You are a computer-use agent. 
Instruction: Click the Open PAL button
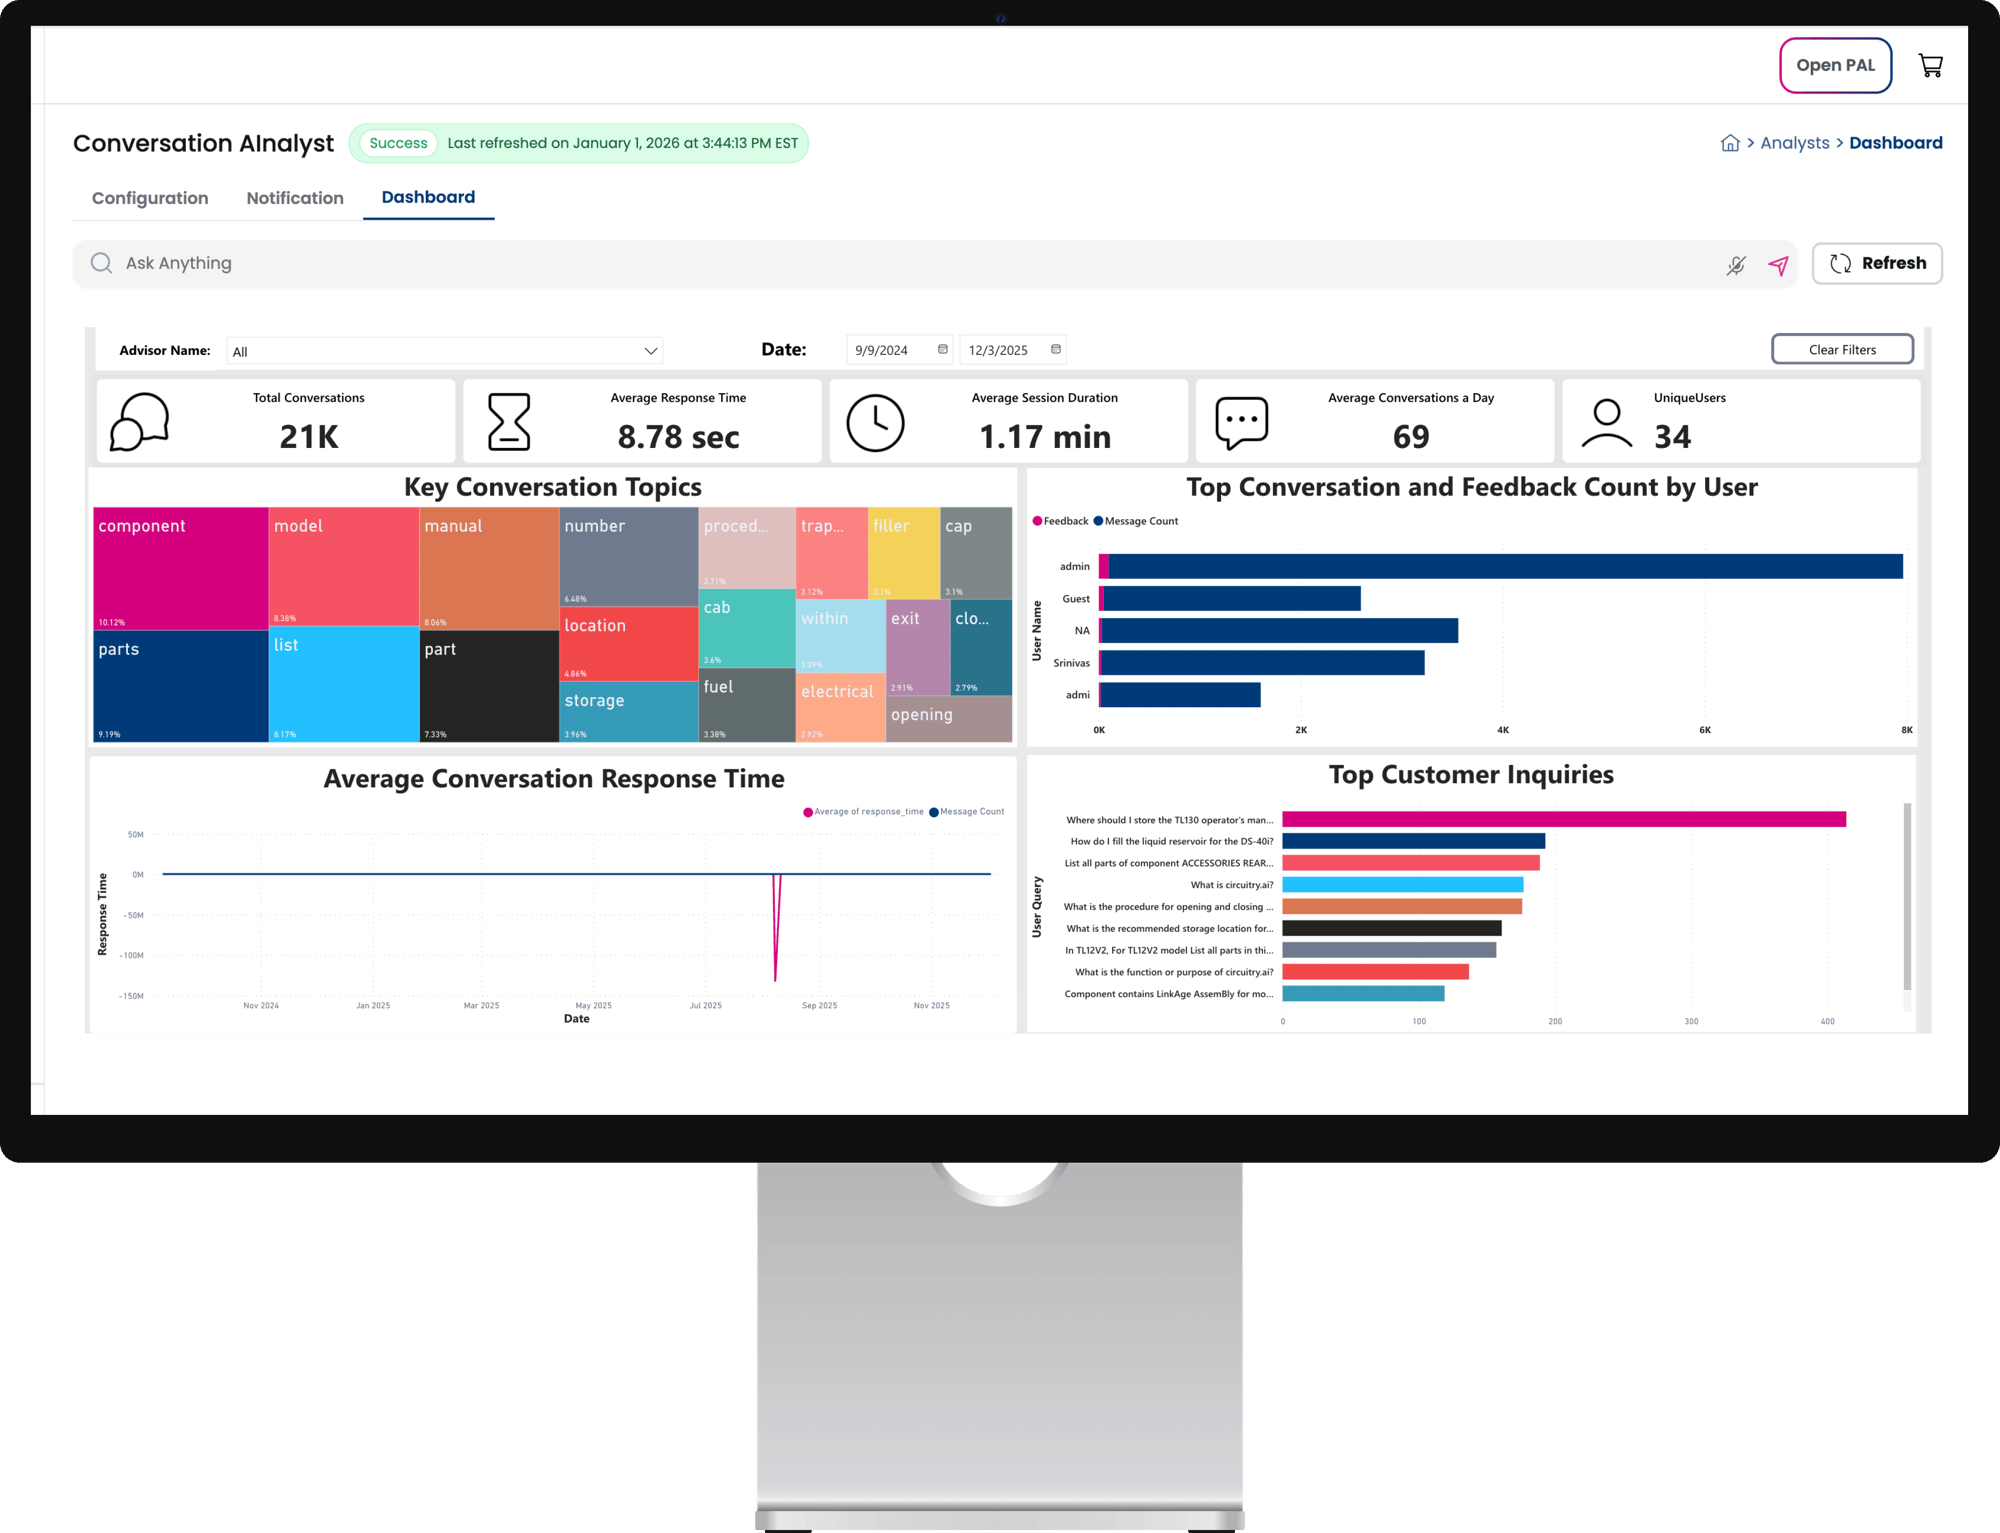point(1835,66)
